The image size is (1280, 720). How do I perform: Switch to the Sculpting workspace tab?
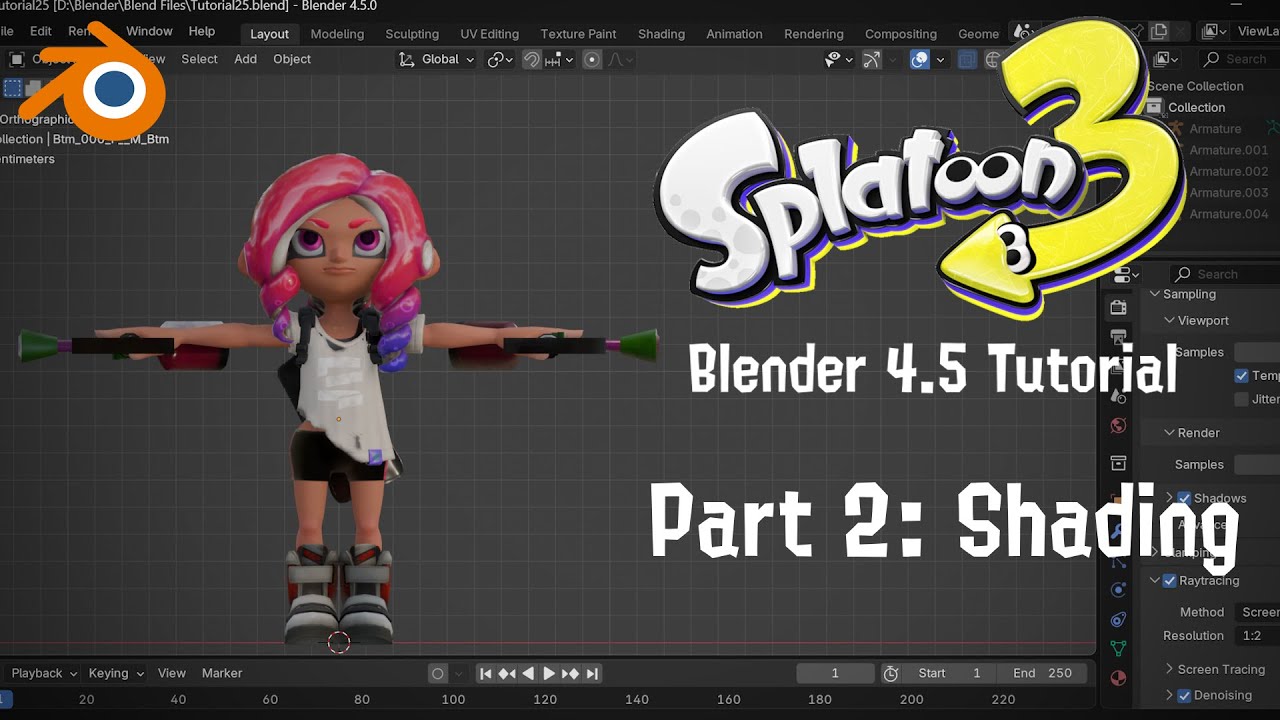pos(412,34)
